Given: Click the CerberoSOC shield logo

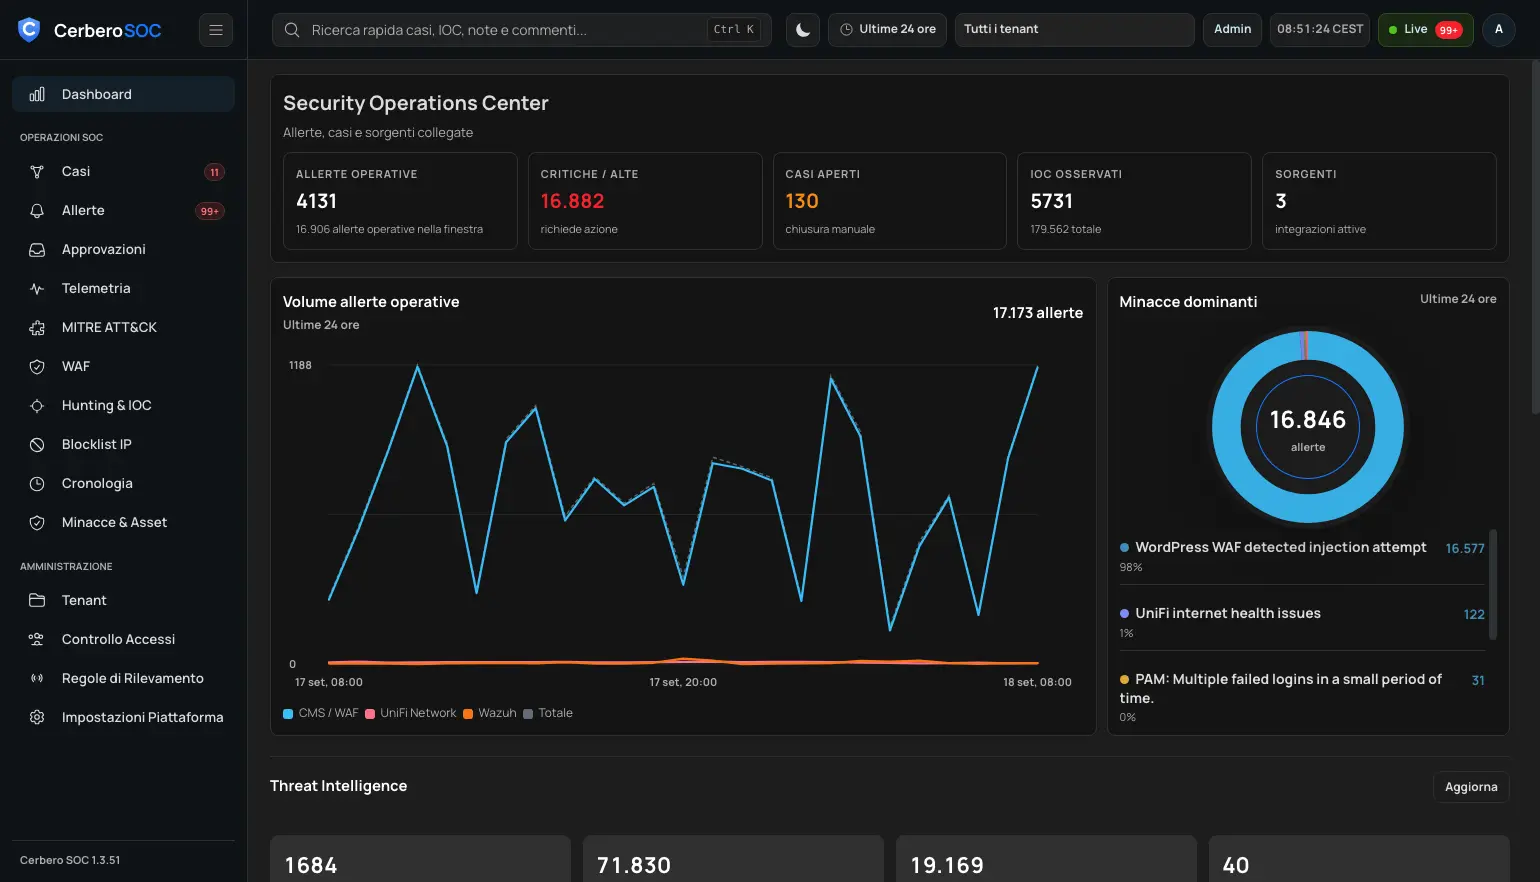Looking at the screenshot, I should click(29, 30).
